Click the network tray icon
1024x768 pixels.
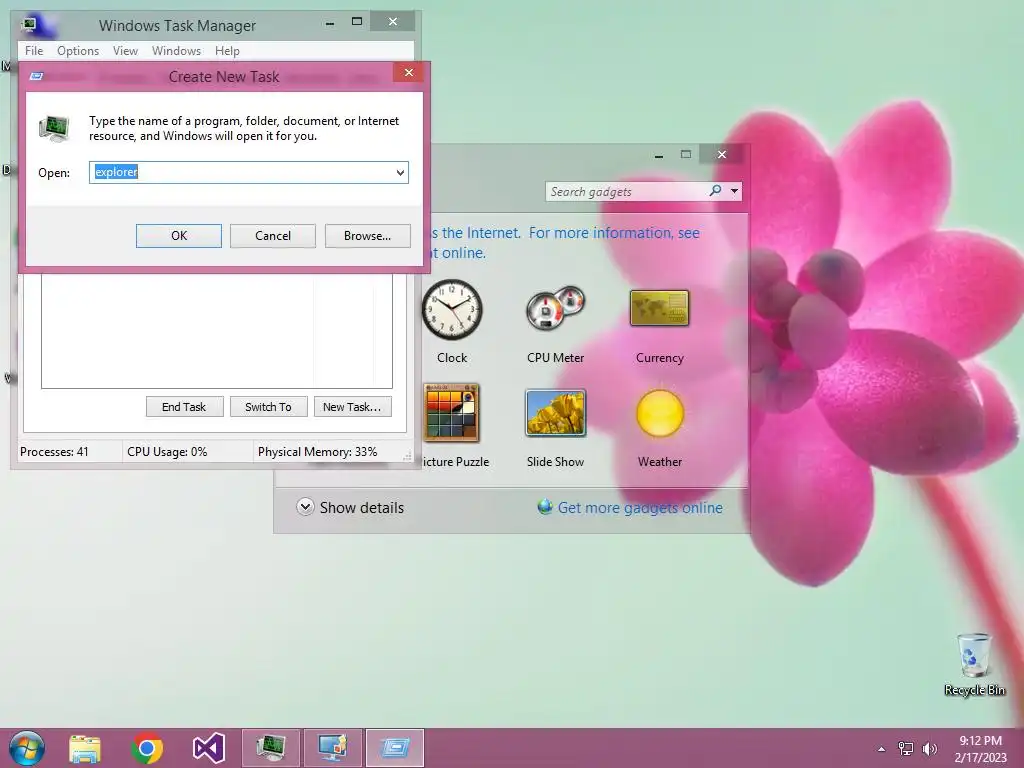tap(906, 749)
